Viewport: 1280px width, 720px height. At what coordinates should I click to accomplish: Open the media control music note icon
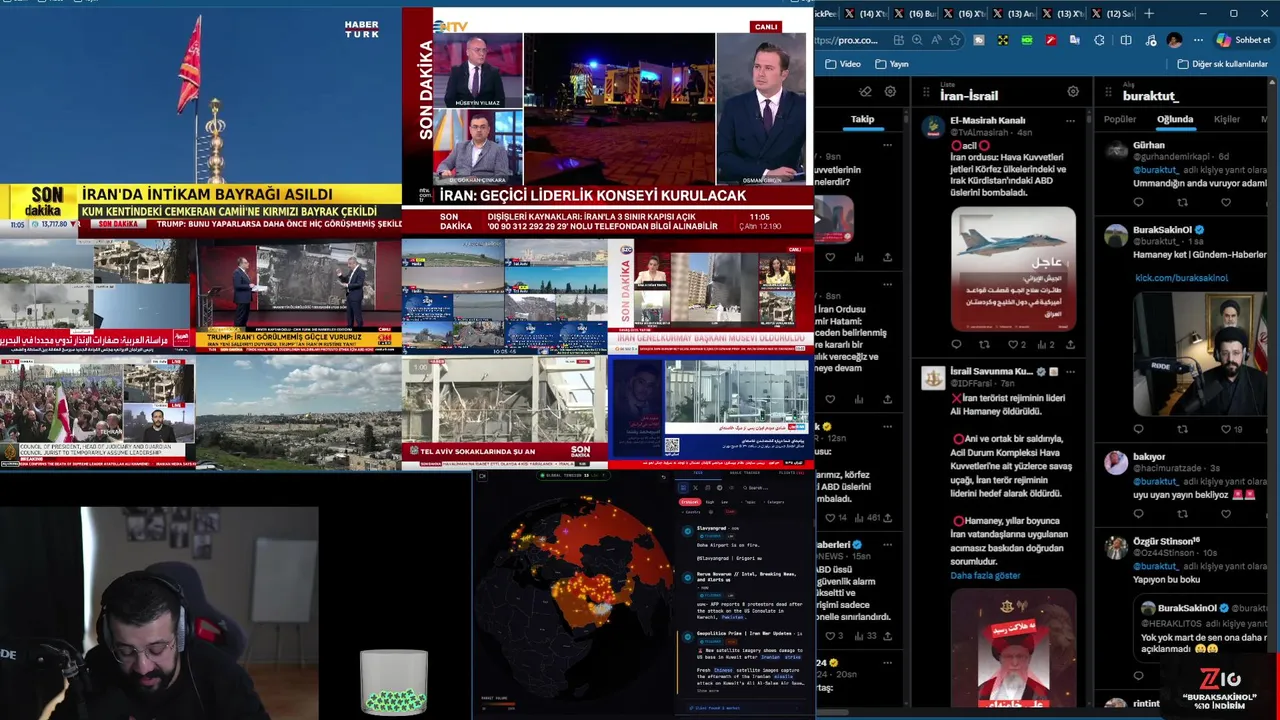(x=1151, y=40)
